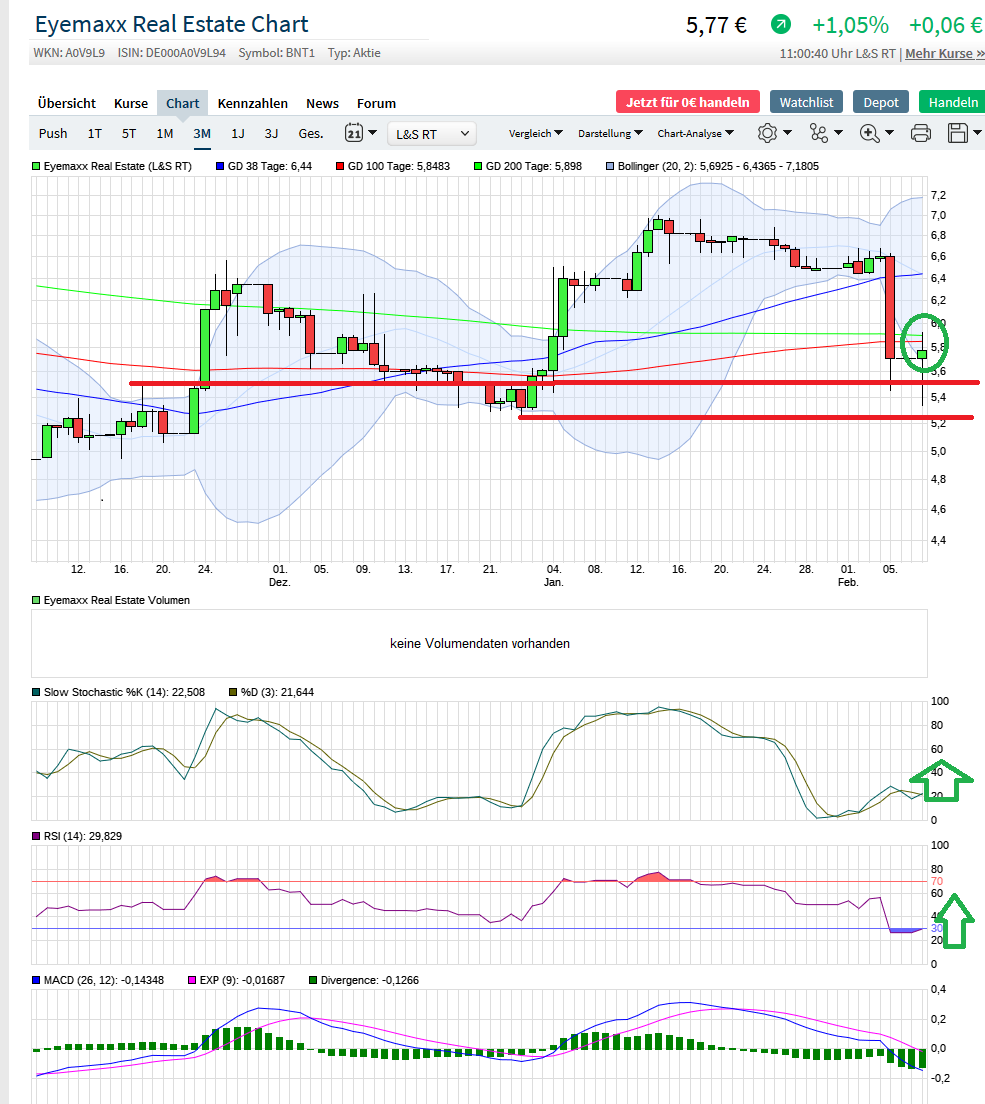Open the calendar date picker icon
Screen dimensions: 985x1104
coord(352,133)
